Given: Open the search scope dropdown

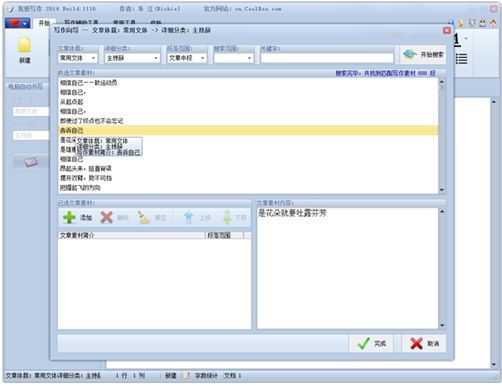Looking at the screenshot, I should tap(233, 58).
